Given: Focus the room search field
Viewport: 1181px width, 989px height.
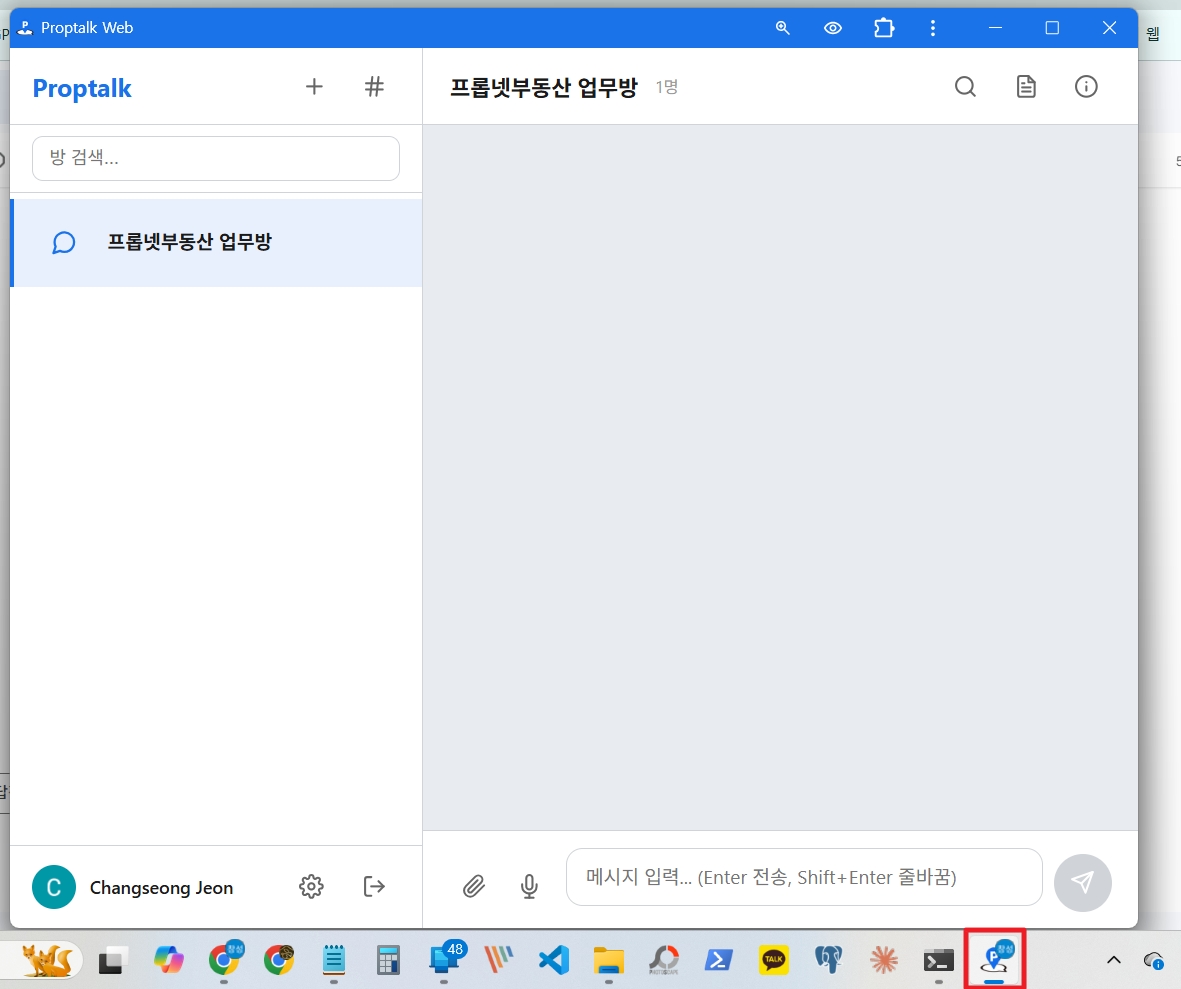Looking at the screenshot, I should point(215,158).
